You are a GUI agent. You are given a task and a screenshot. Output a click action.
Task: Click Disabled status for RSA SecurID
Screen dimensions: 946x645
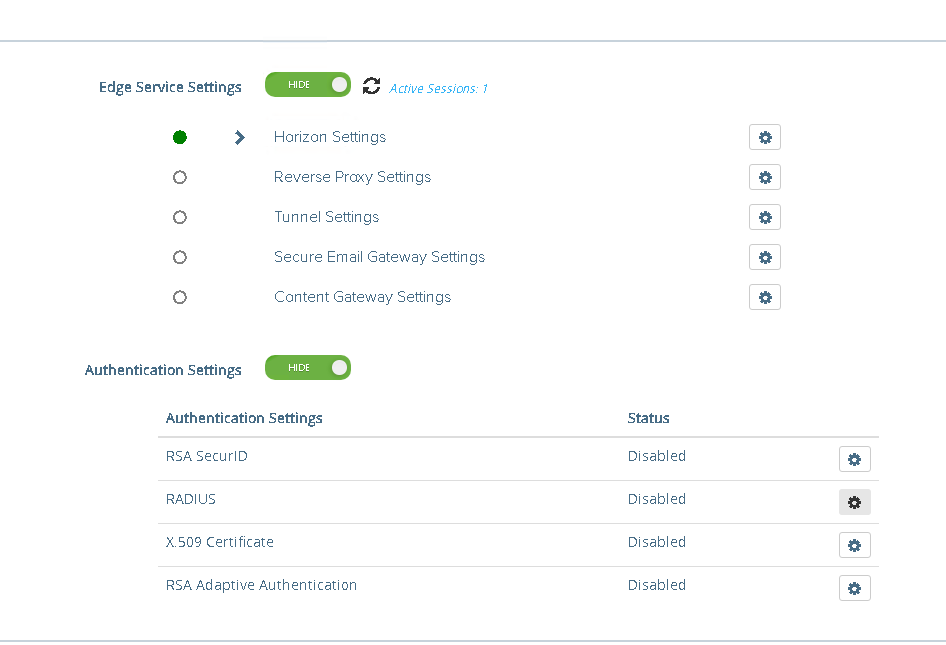656,456
